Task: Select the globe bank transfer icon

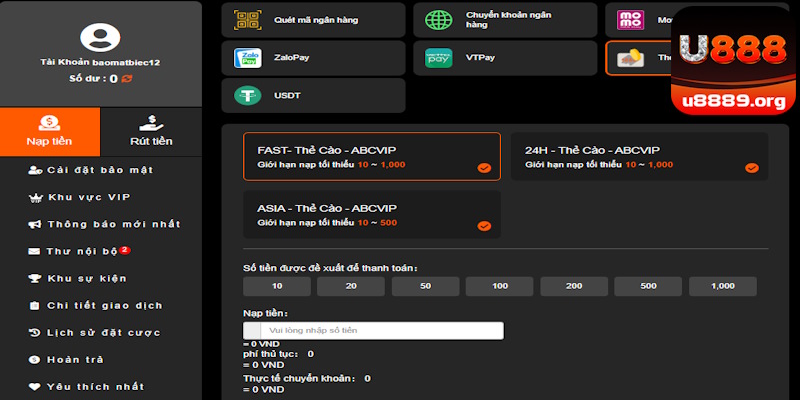Action: click(439, 19)
